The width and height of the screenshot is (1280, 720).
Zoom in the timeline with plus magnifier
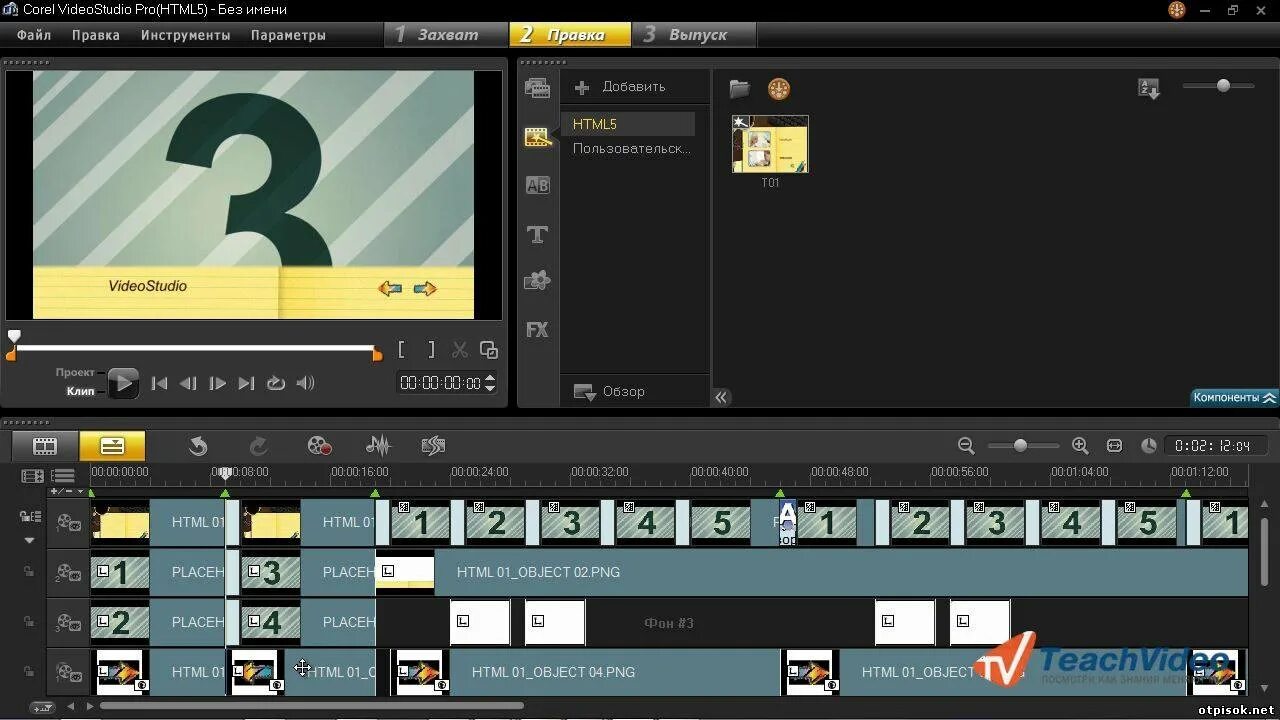point(1080,446)
